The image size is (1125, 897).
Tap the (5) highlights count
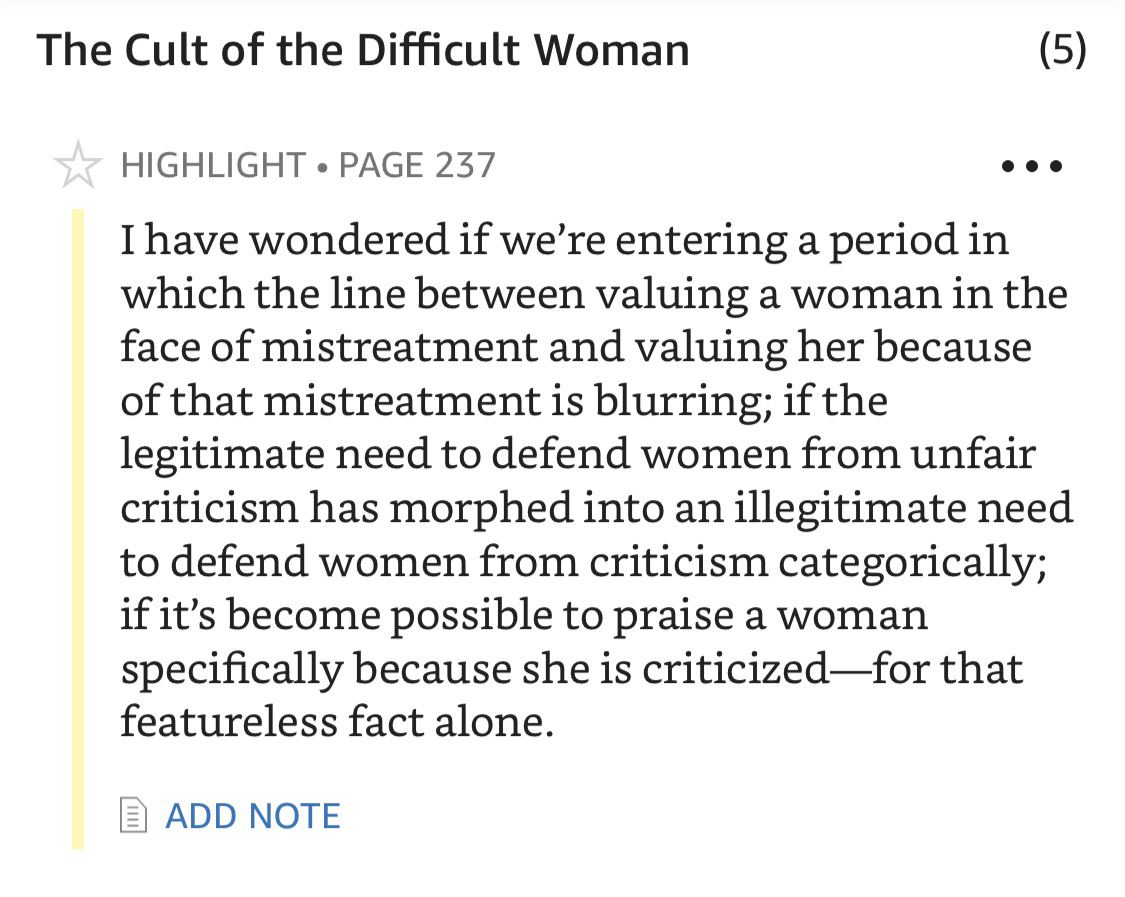pyautogui.click(x=1062, y=50)
